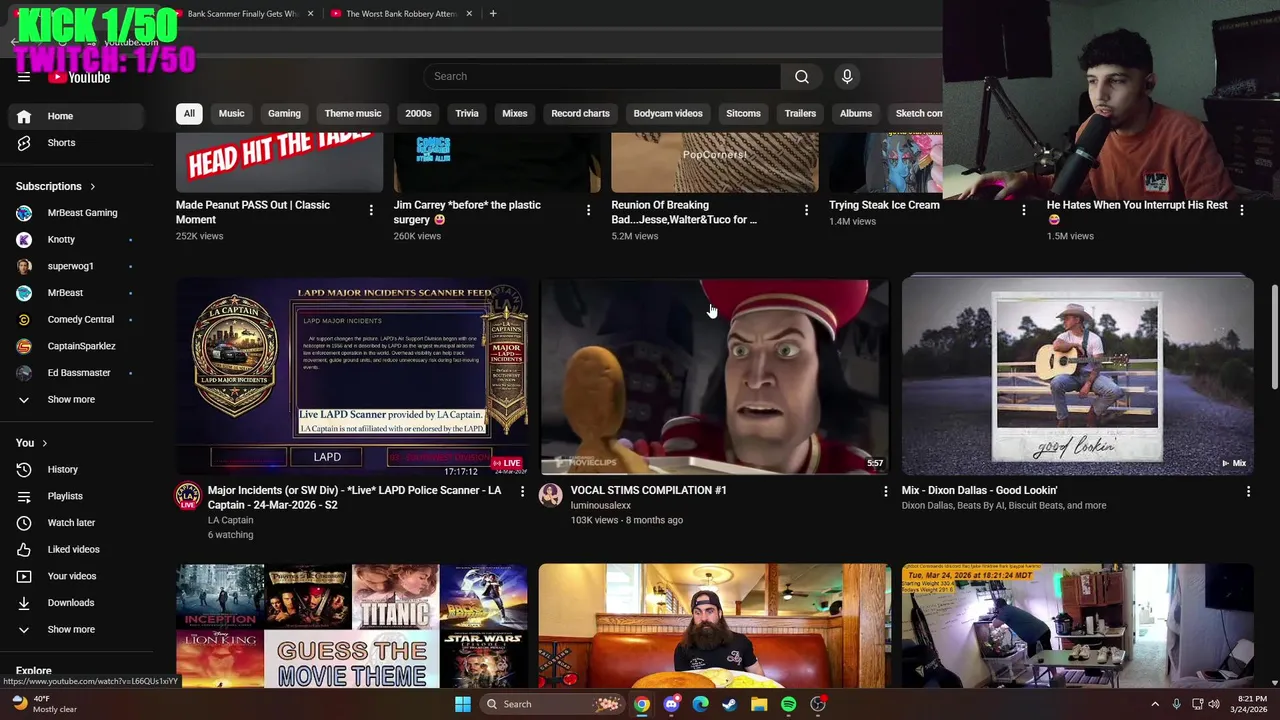The image size is (1280, 720).
Task: Open Shorts from the sidebar
Action: pos(76,143)
